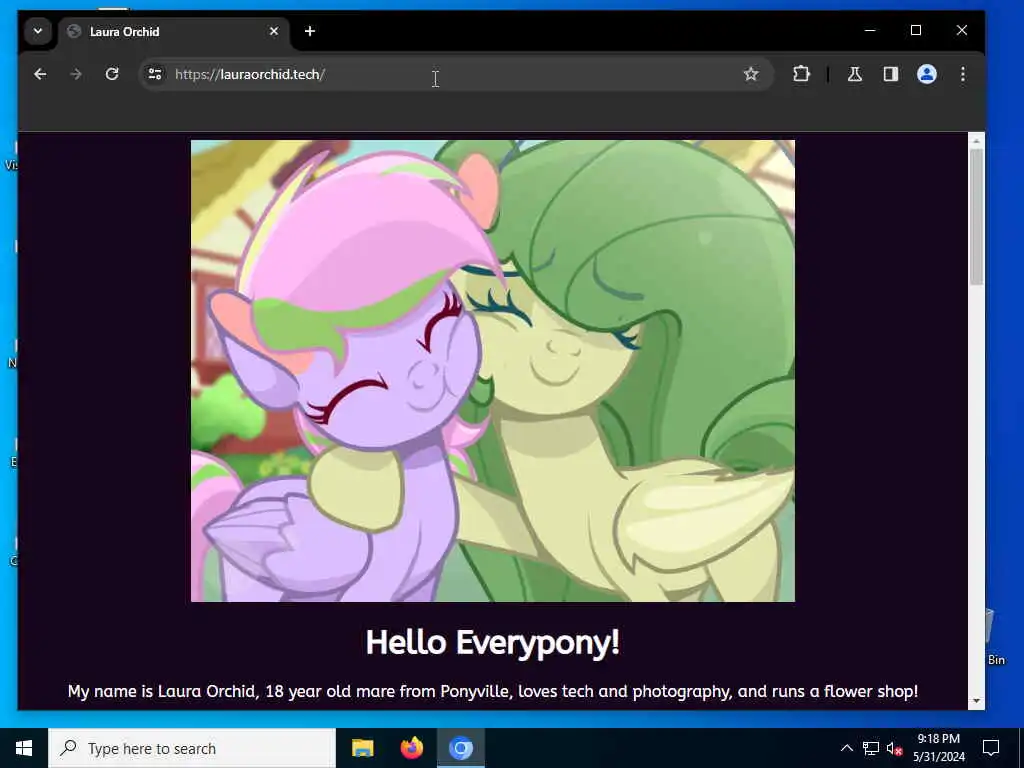
Task: Click the vertical scrollbar thumb
Action: (x=976, y=217)
